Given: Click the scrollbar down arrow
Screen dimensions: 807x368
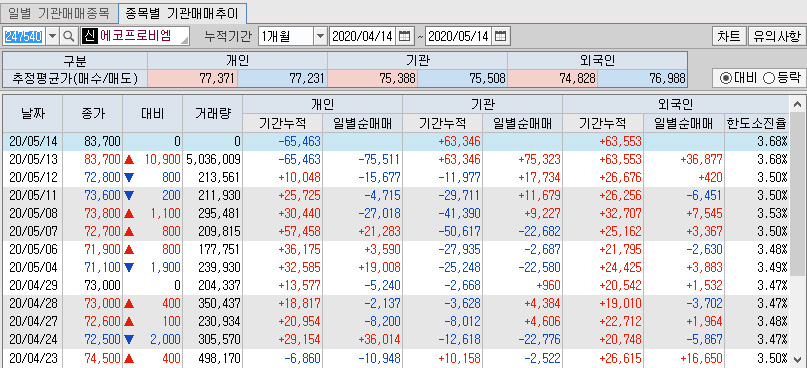Looking at the screenshot, I should click(798, 359).
